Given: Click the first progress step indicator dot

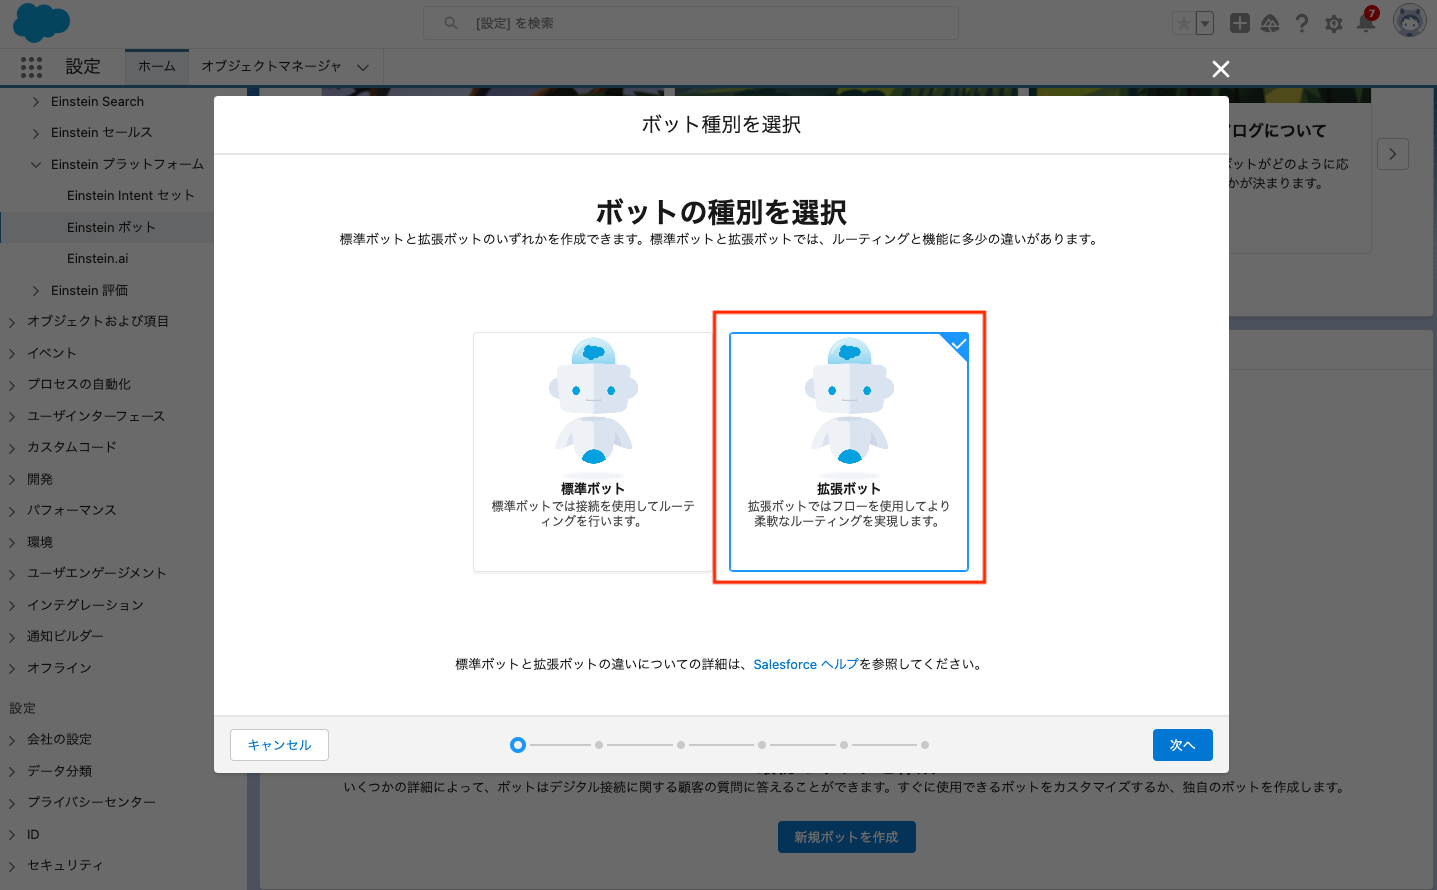Looking at the screenshot, I should point(517,745).
